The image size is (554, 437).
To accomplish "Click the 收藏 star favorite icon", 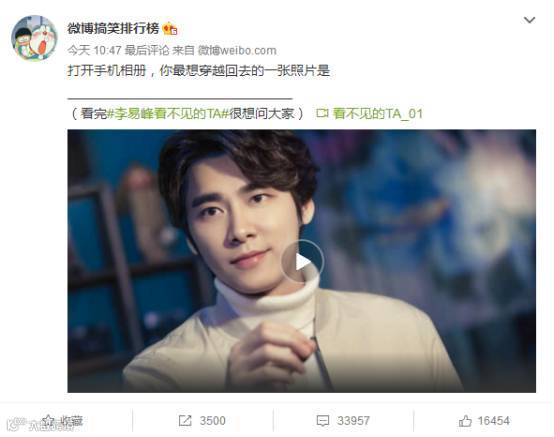I will (48, 421).
